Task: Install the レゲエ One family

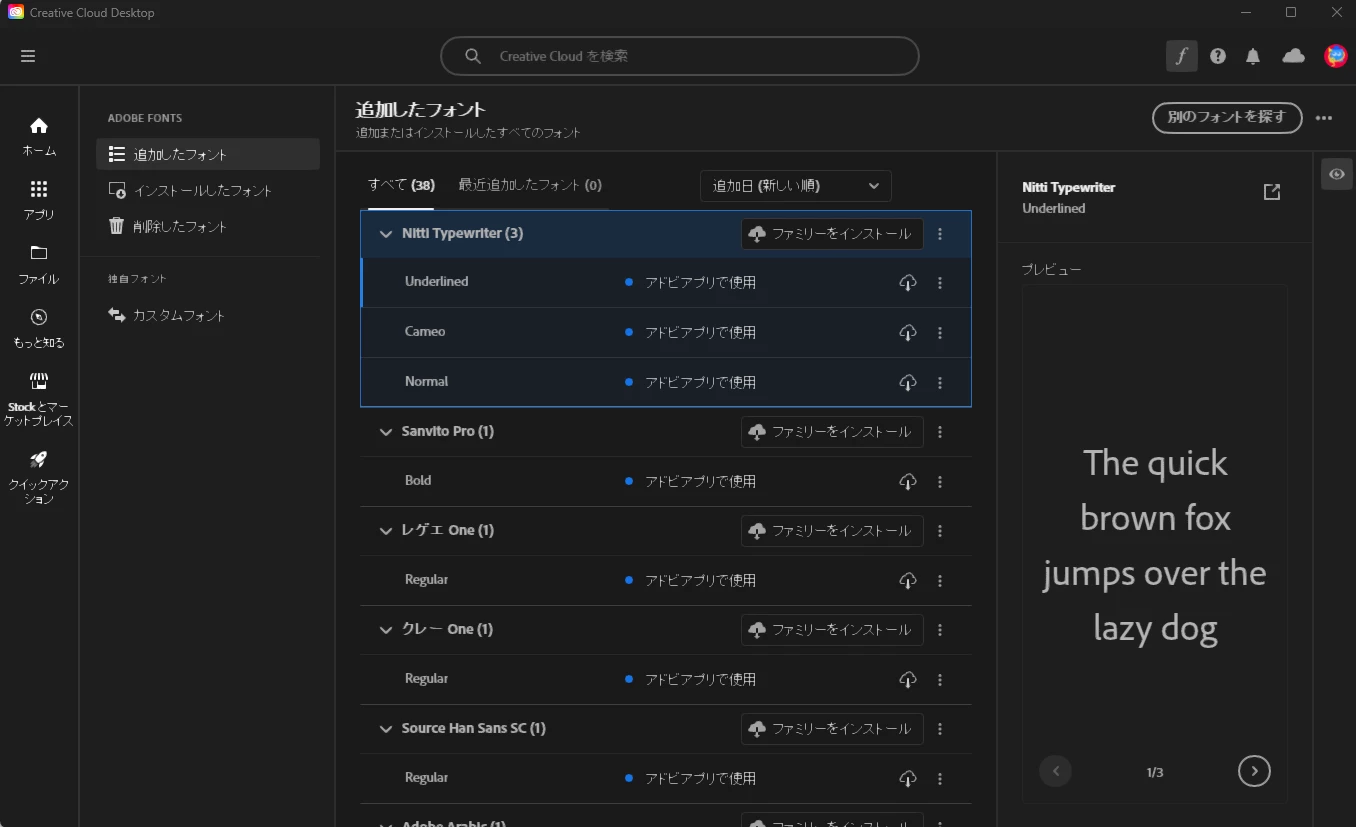Action: point(831,531)
